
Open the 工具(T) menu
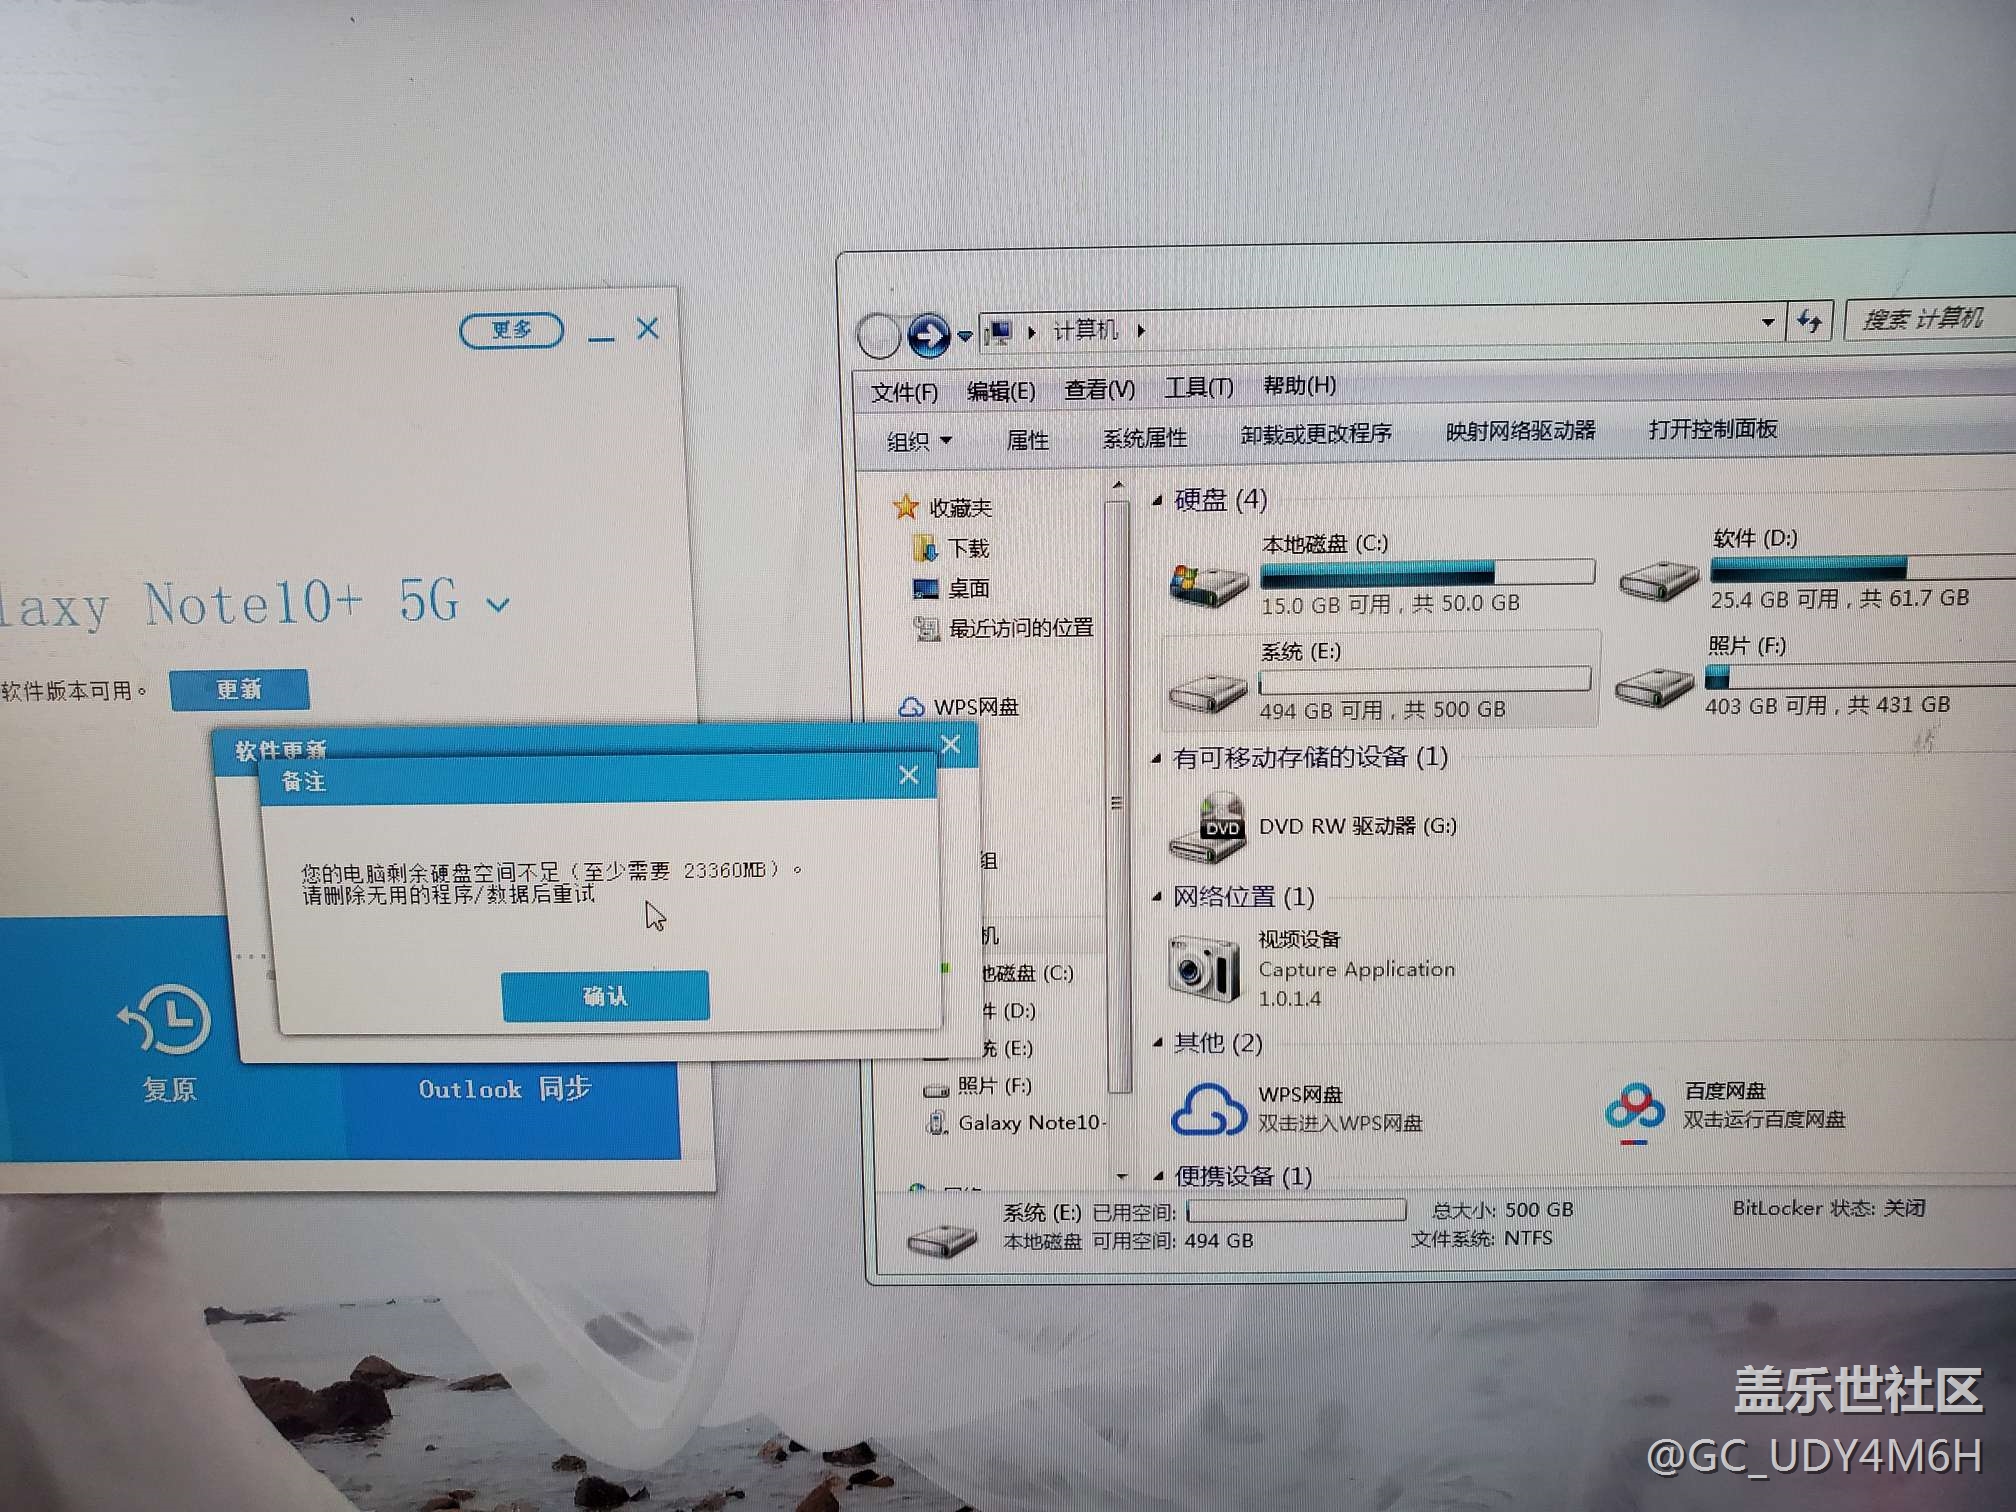[1198, 387]
